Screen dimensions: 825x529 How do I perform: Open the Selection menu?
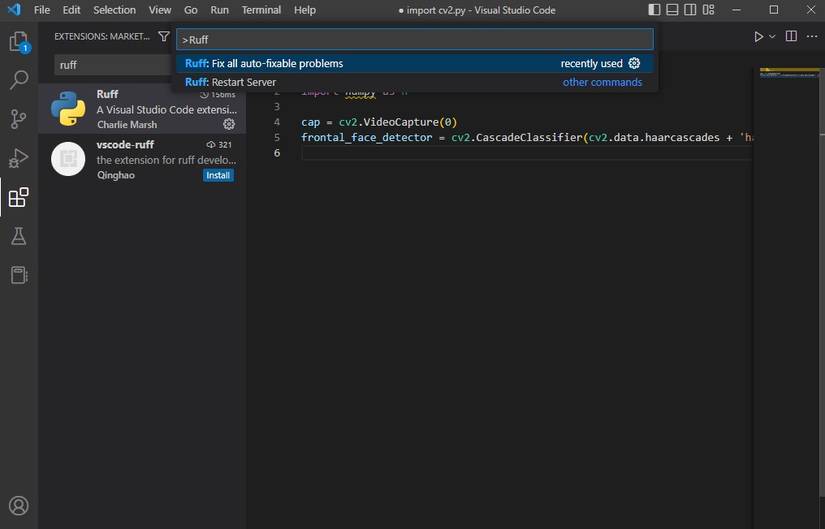click(114, 10)
